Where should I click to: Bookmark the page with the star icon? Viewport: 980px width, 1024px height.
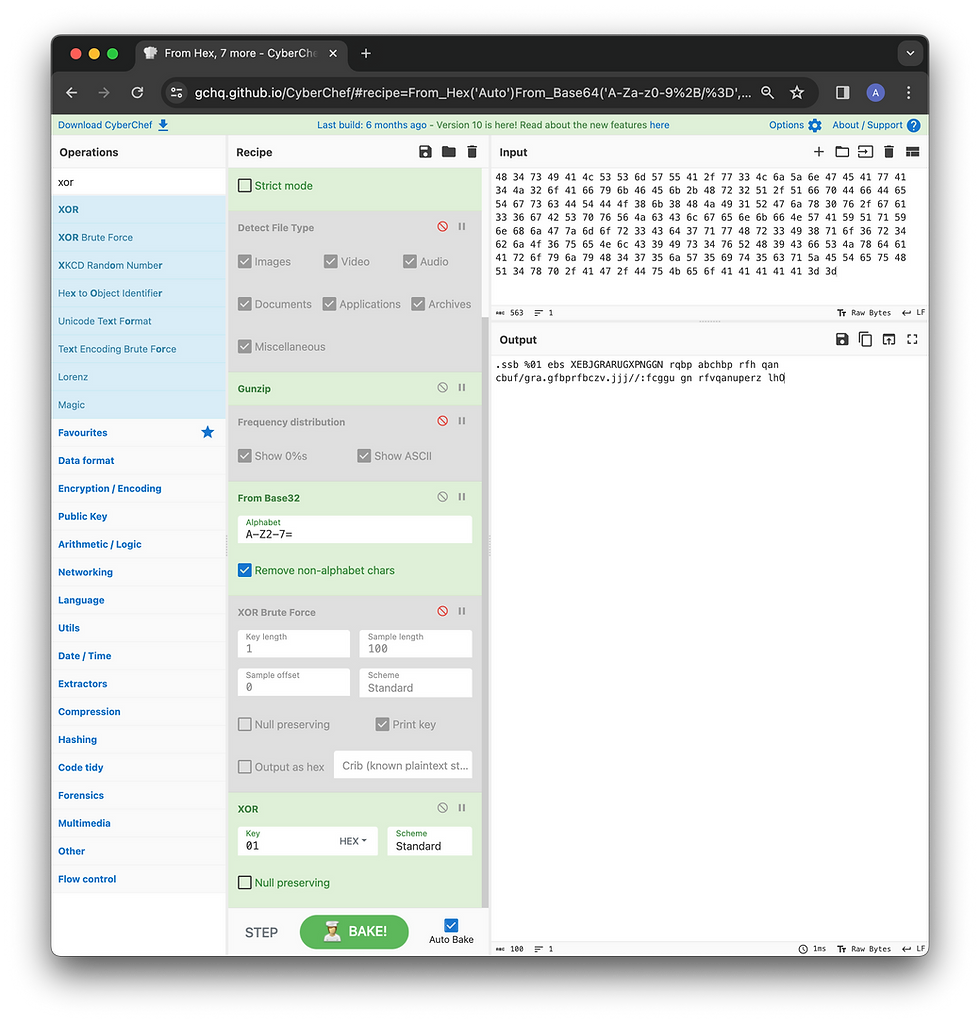tap(797, 93)
